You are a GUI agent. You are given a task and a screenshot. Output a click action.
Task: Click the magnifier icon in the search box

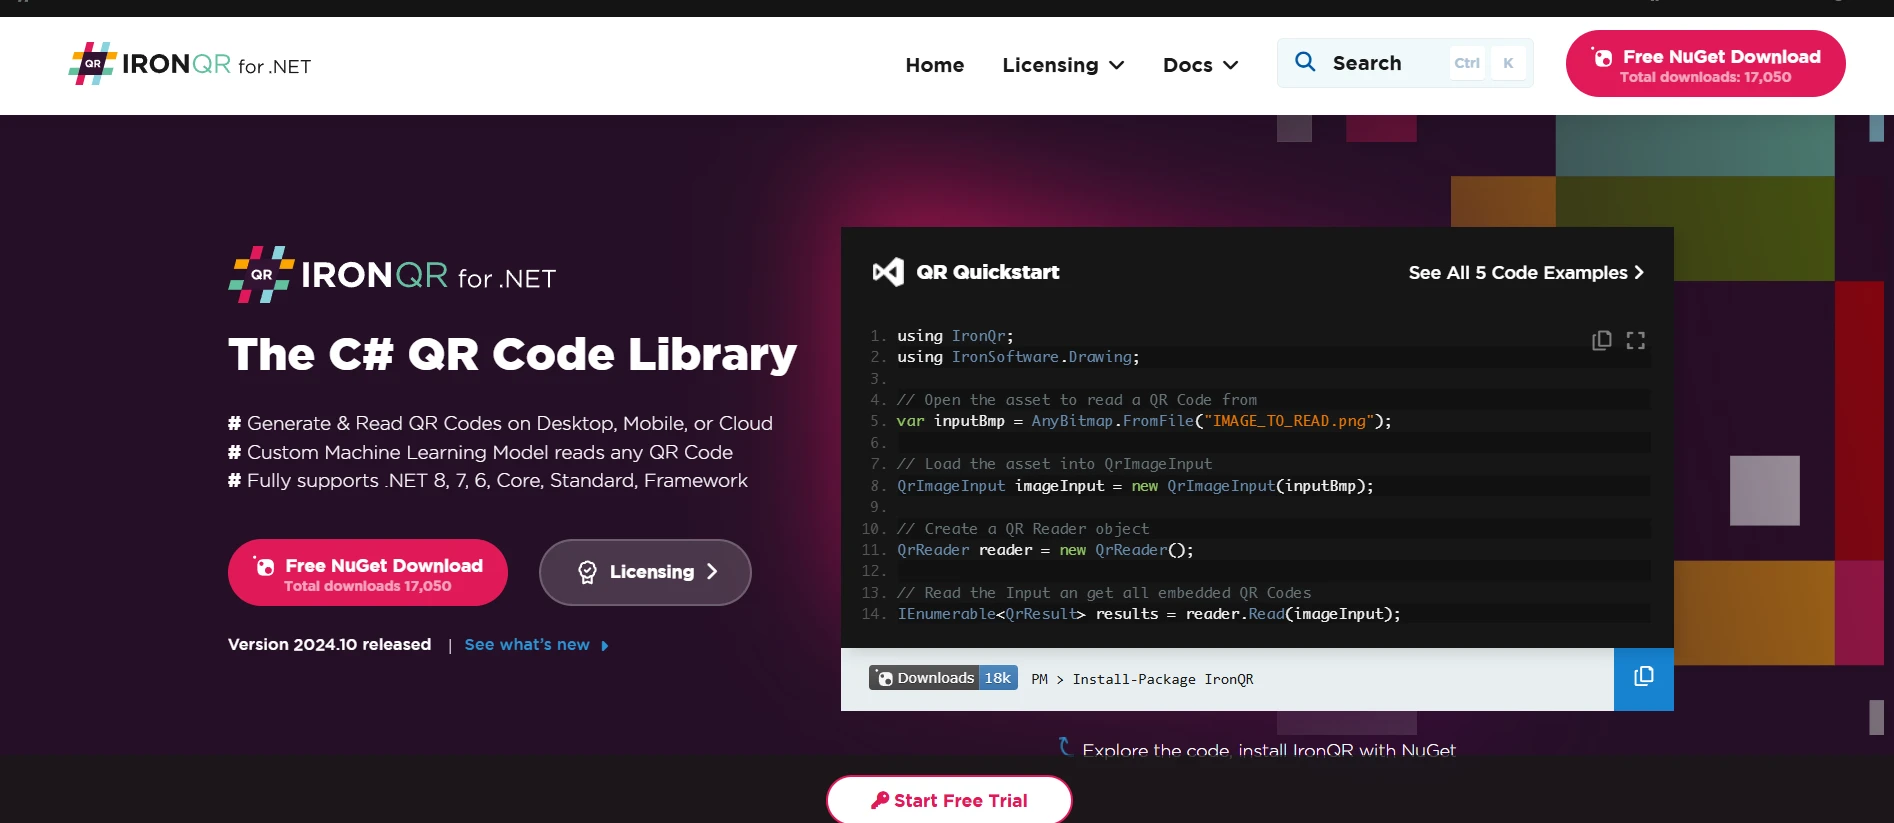click(1305, 62)
